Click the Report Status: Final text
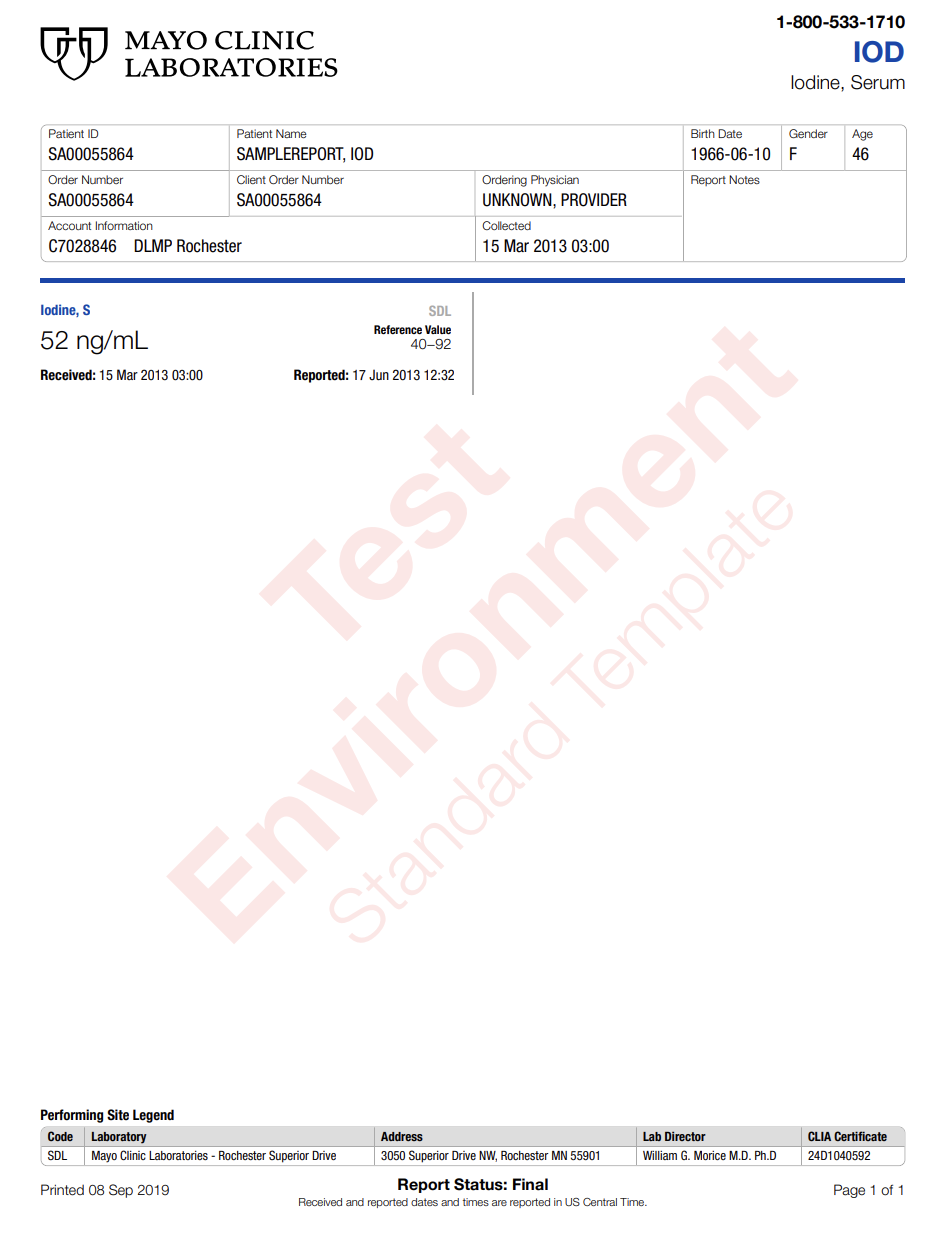This screenshot has width=948, height=1240. (x=473, y=1185)
